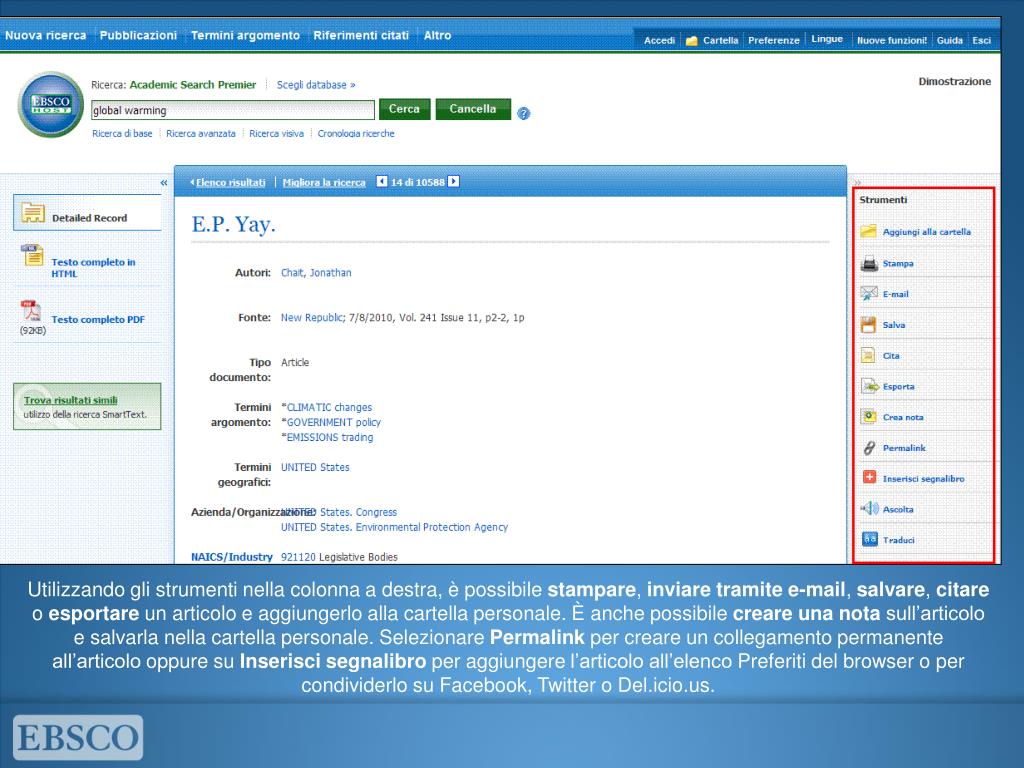The width and height of the screenshot is (1024, 768).
Task: Click the PDF full text icon
Action: click(x=31, y=311)
